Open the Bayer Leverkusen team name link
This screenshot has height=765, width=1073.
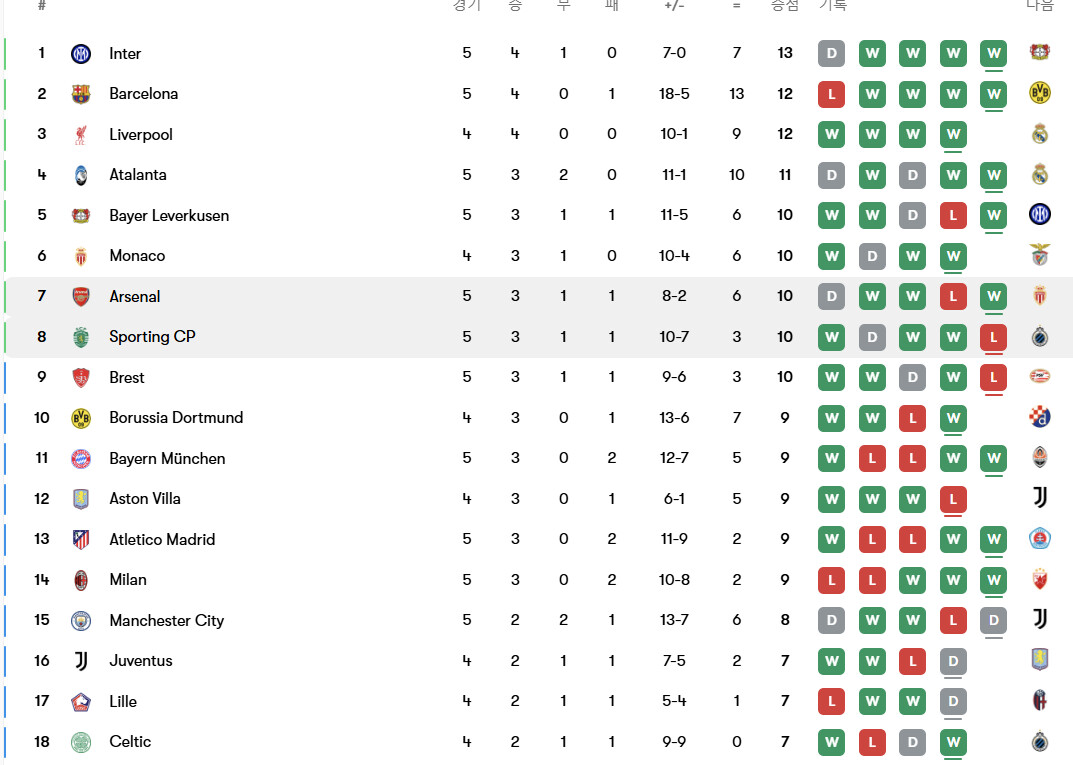pyautogui.click(x=169, y=216)
